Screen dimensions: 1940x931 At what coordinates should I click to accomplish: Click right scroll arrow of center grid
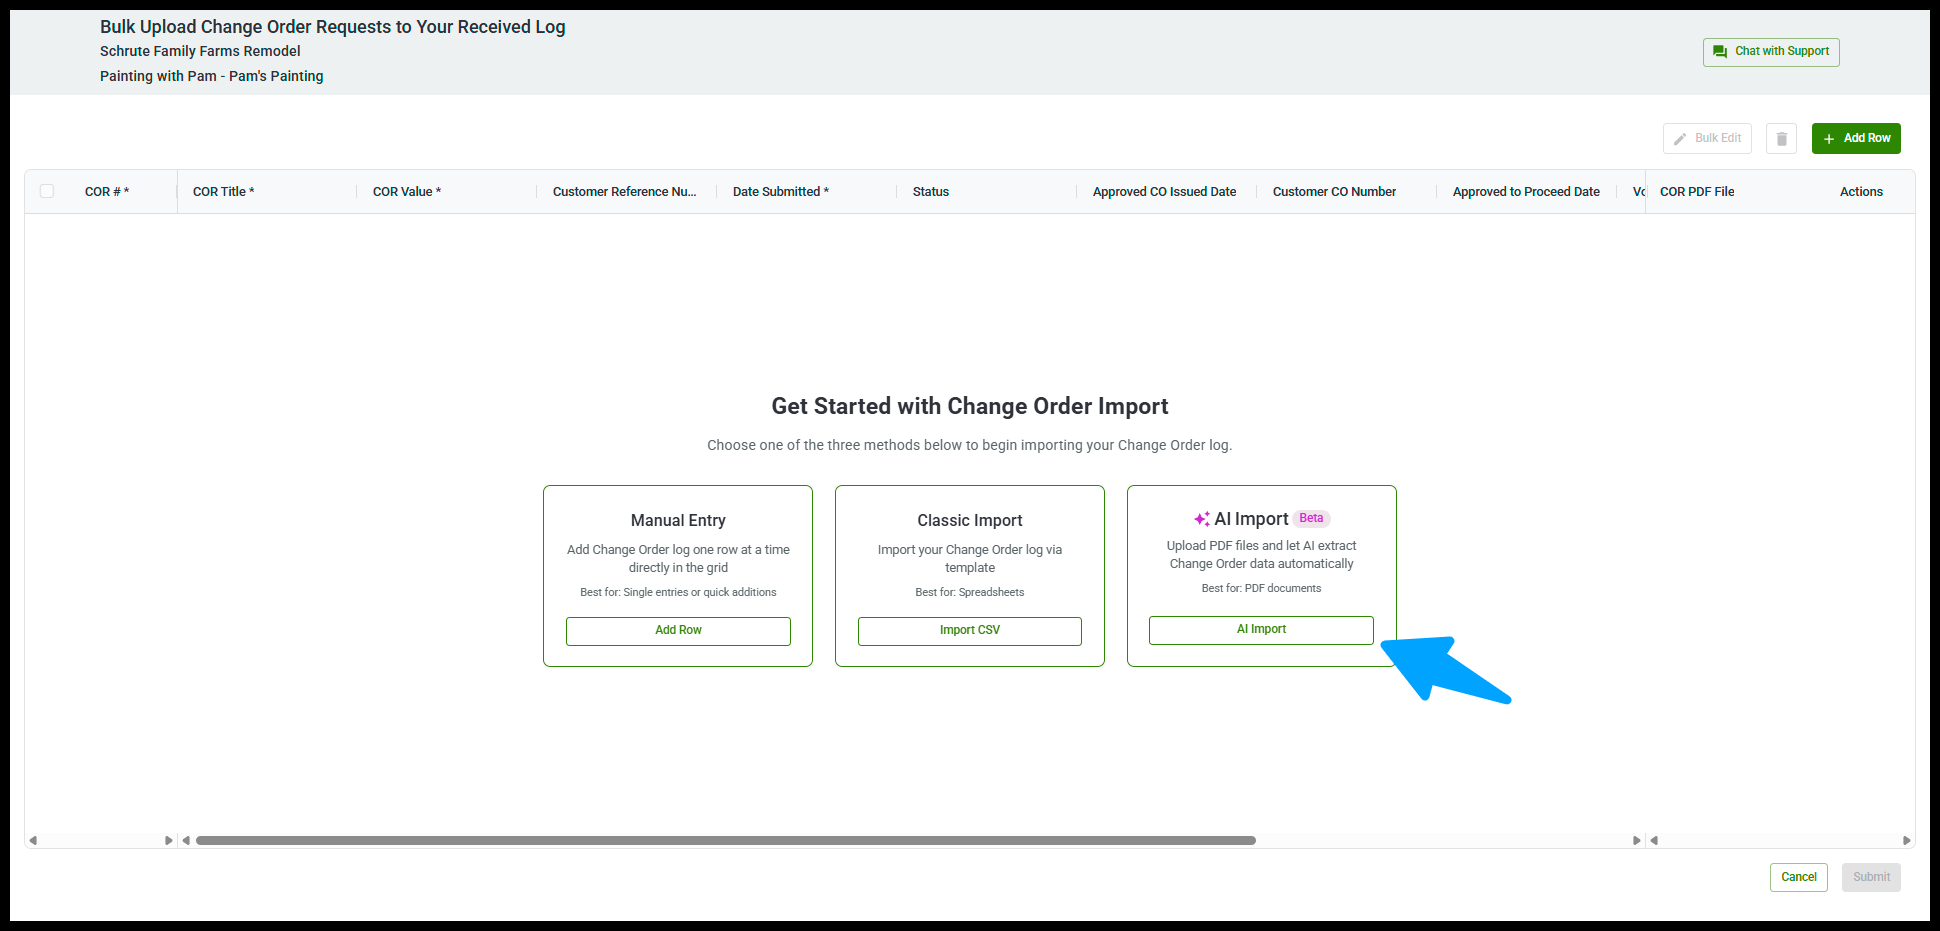1636,841
